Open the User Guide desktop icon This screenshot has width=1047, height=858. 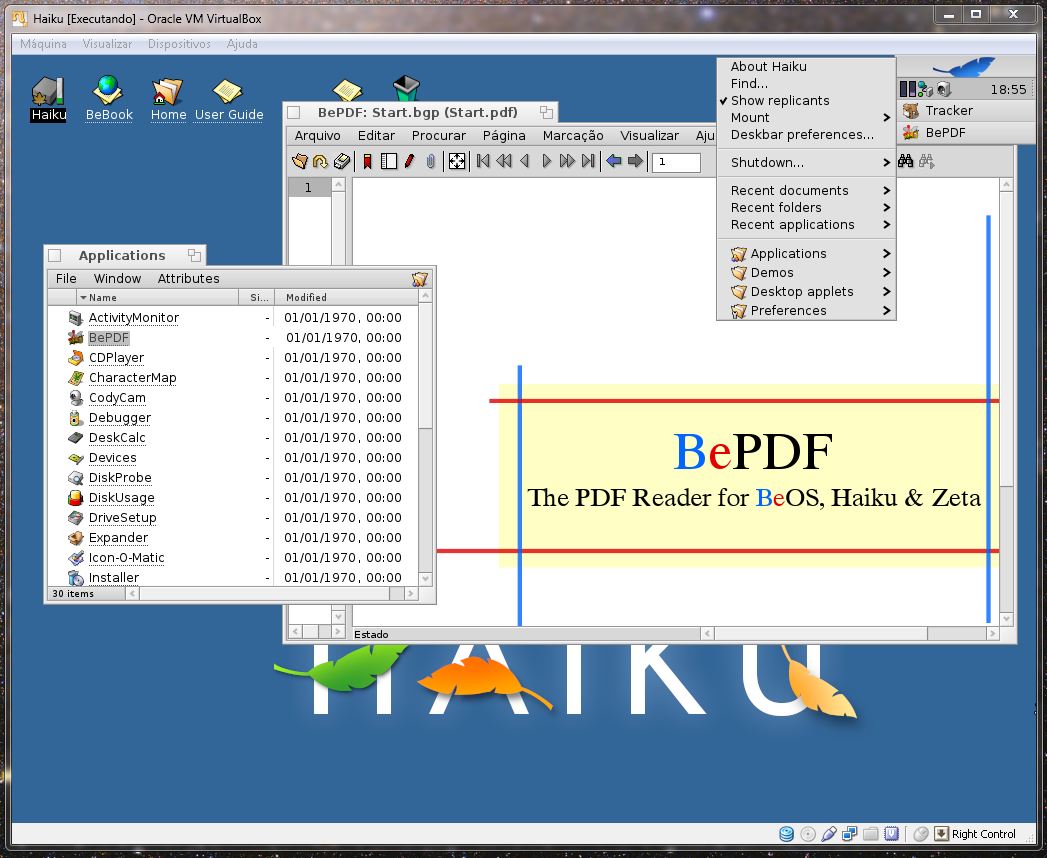tap(228, 100)
